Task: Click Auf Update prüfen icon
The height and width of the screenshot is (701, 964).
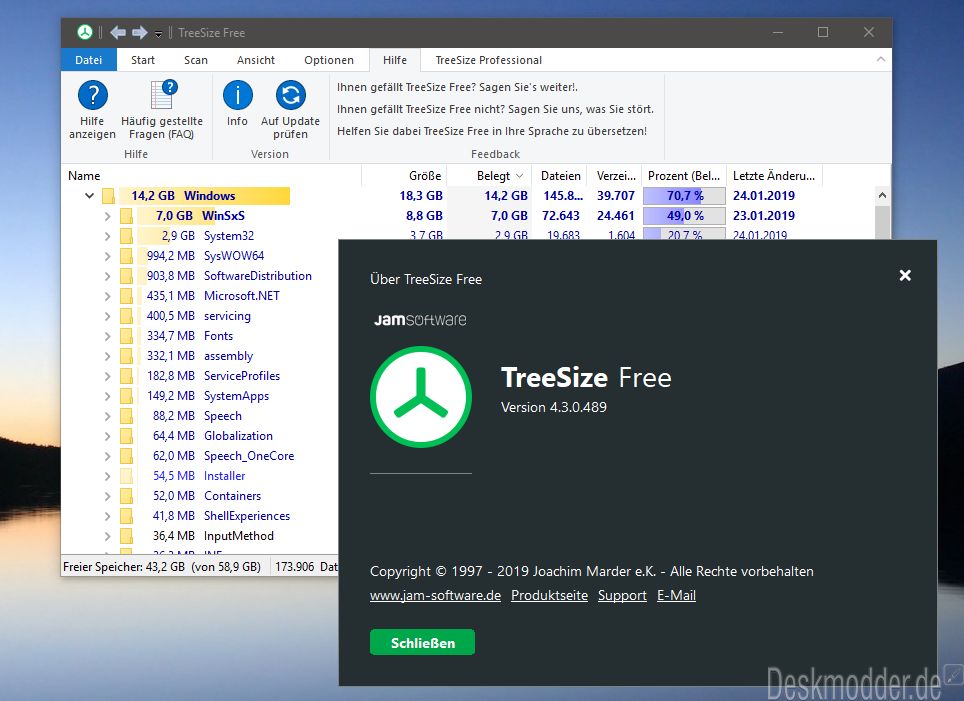Action: (291, 95)
